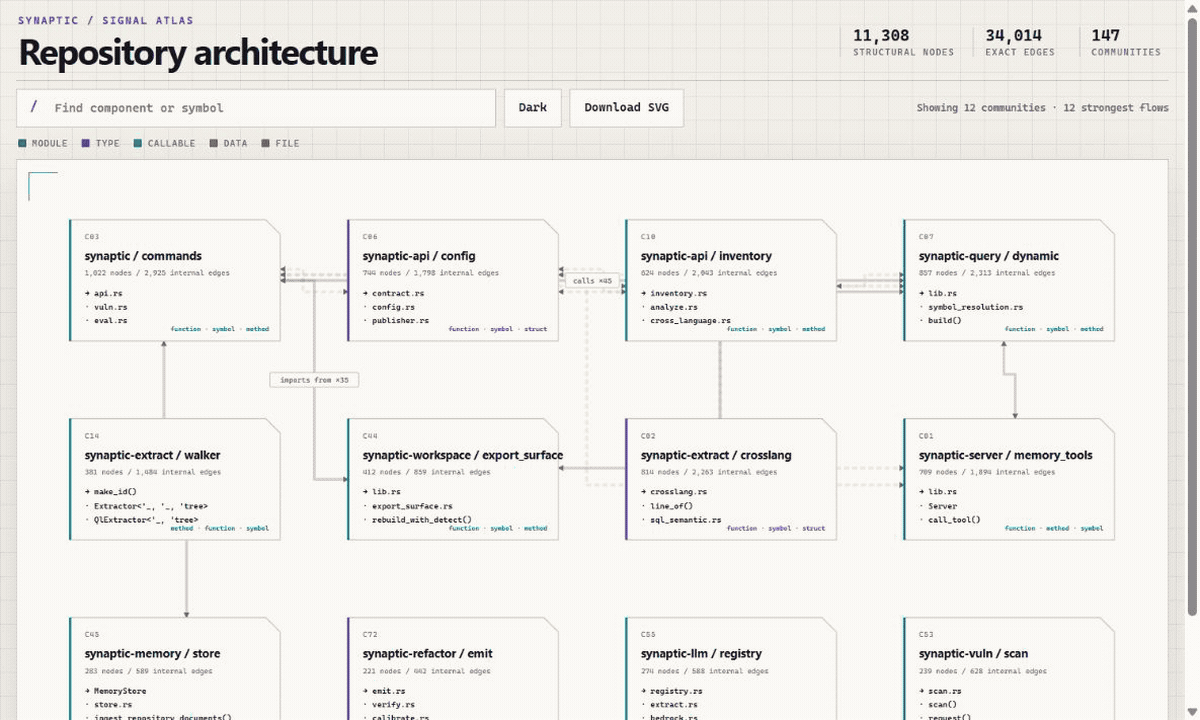The height and width of the screenshot is (720, 1200).
Task: Click the CALLABLE legend swatch
Action: click(x=138, y=143)
